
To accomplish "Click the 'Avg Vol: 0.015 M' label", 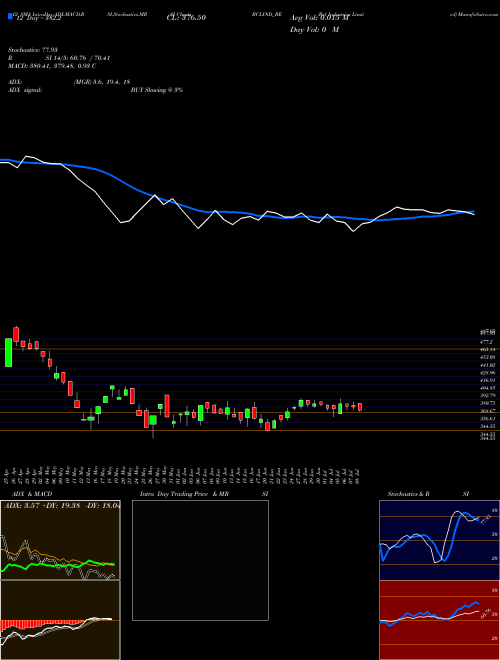I will click(319, 18).
